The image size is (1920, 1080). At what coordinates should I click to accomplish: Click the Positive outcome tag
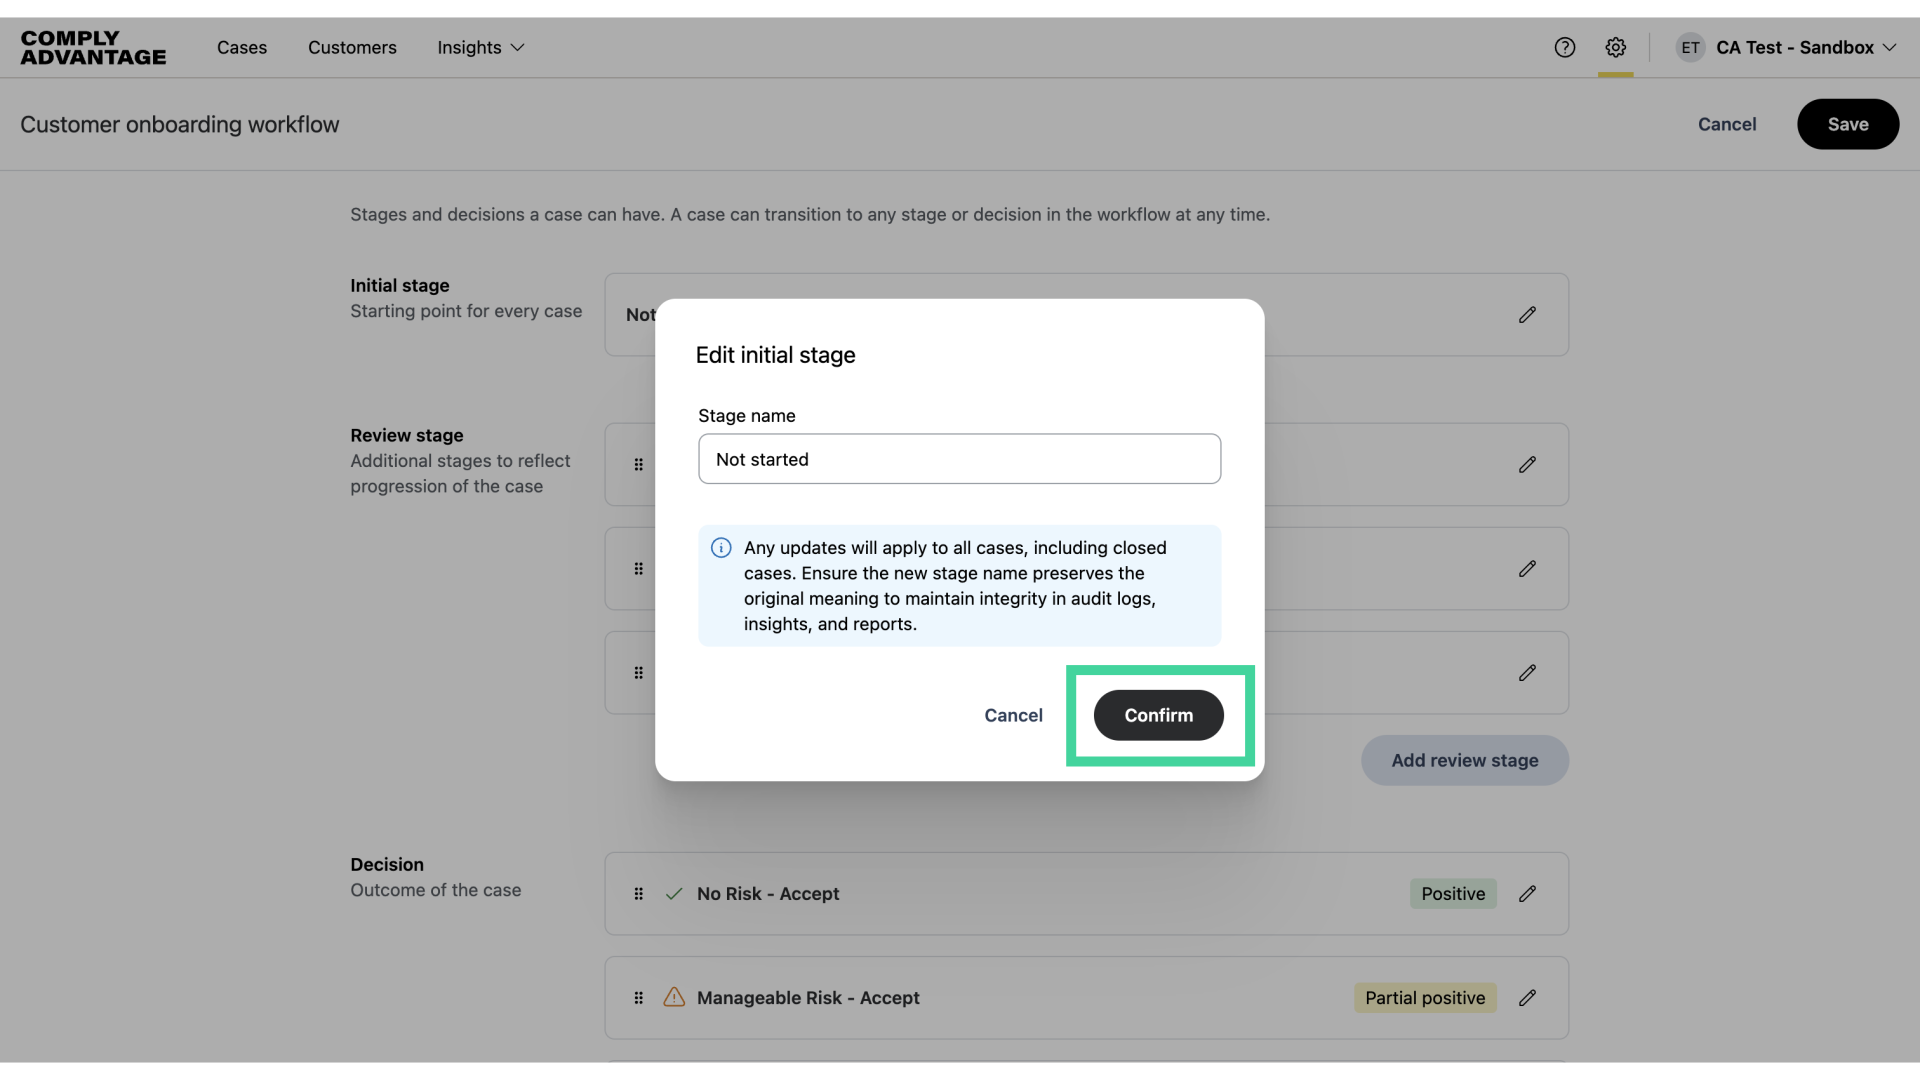click(x=1452, y=893)
